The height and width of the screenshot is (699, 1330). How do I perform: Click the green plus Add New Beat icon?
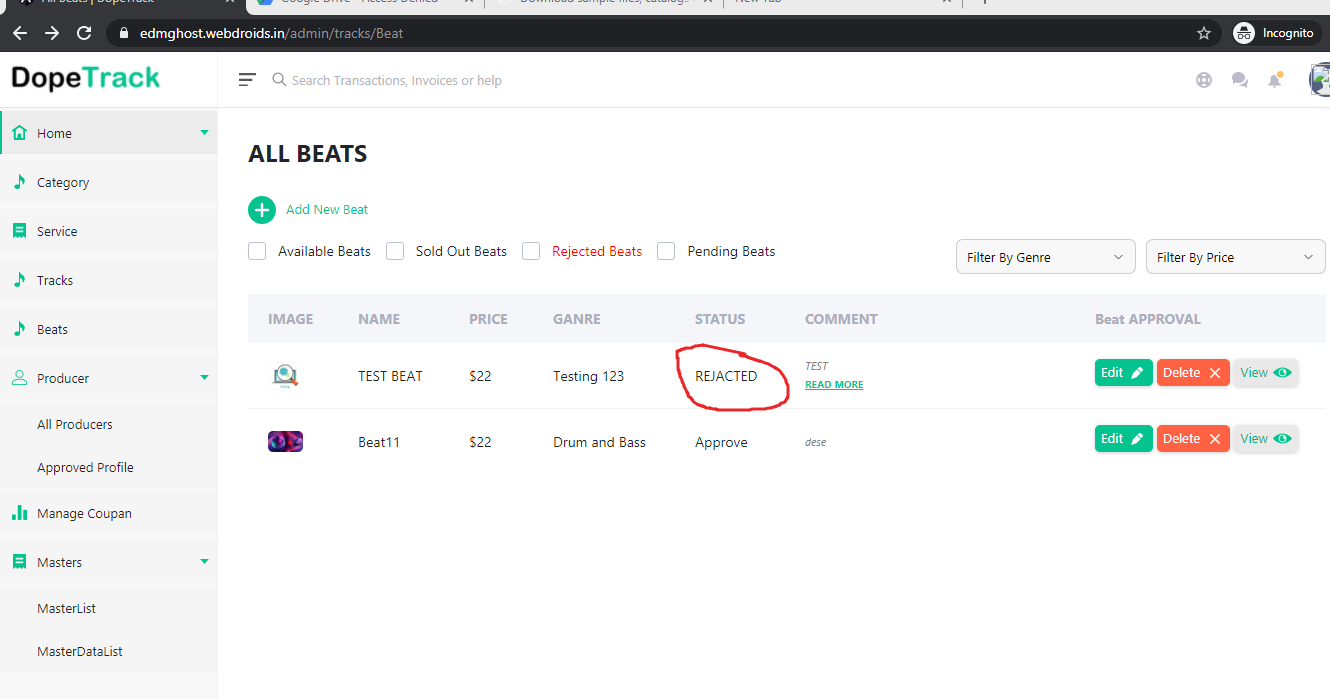pyautogui.click(x=261, y=210)
